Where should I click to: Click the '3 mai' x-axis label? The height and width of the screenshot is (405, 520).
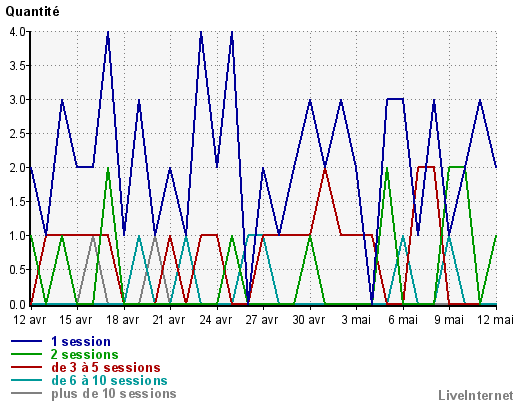356,320
